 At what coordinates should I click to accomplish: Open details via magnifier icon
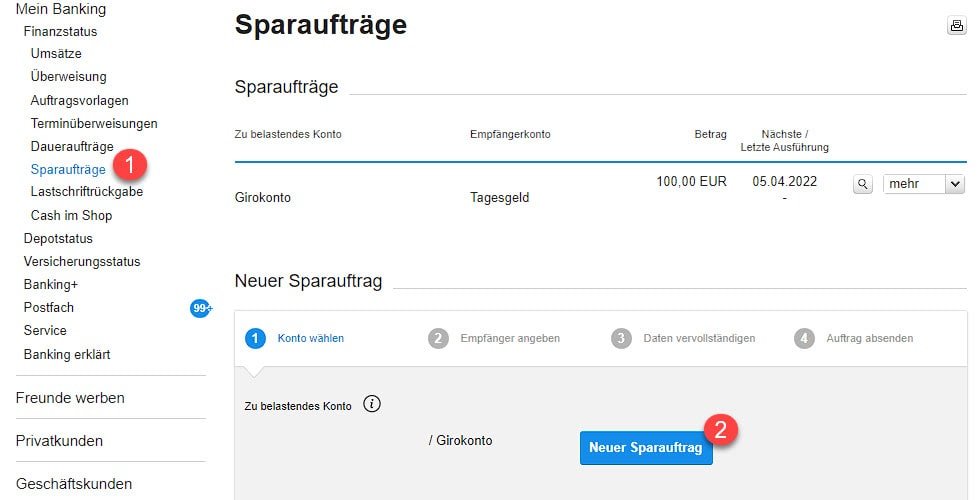tap(863, 184)
